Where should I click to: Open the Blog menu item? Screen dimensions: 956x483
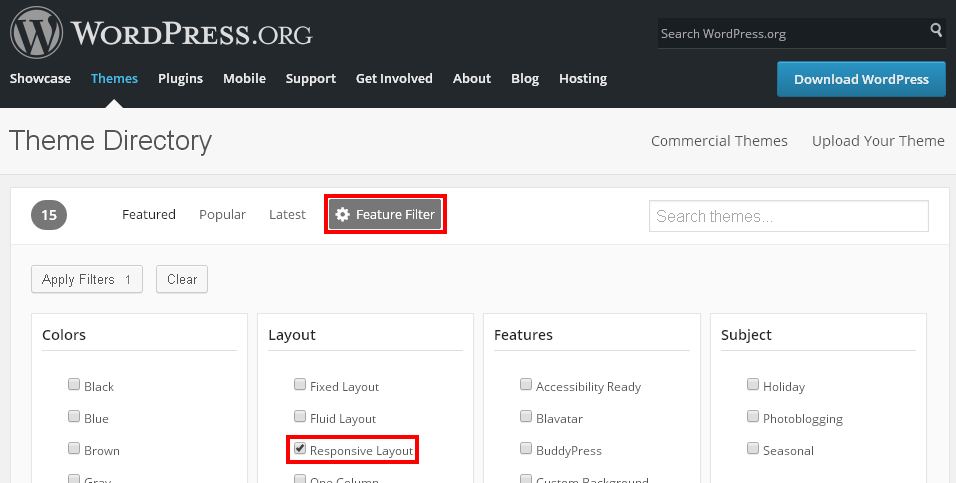pyautogui.click(x=525, y=79)
